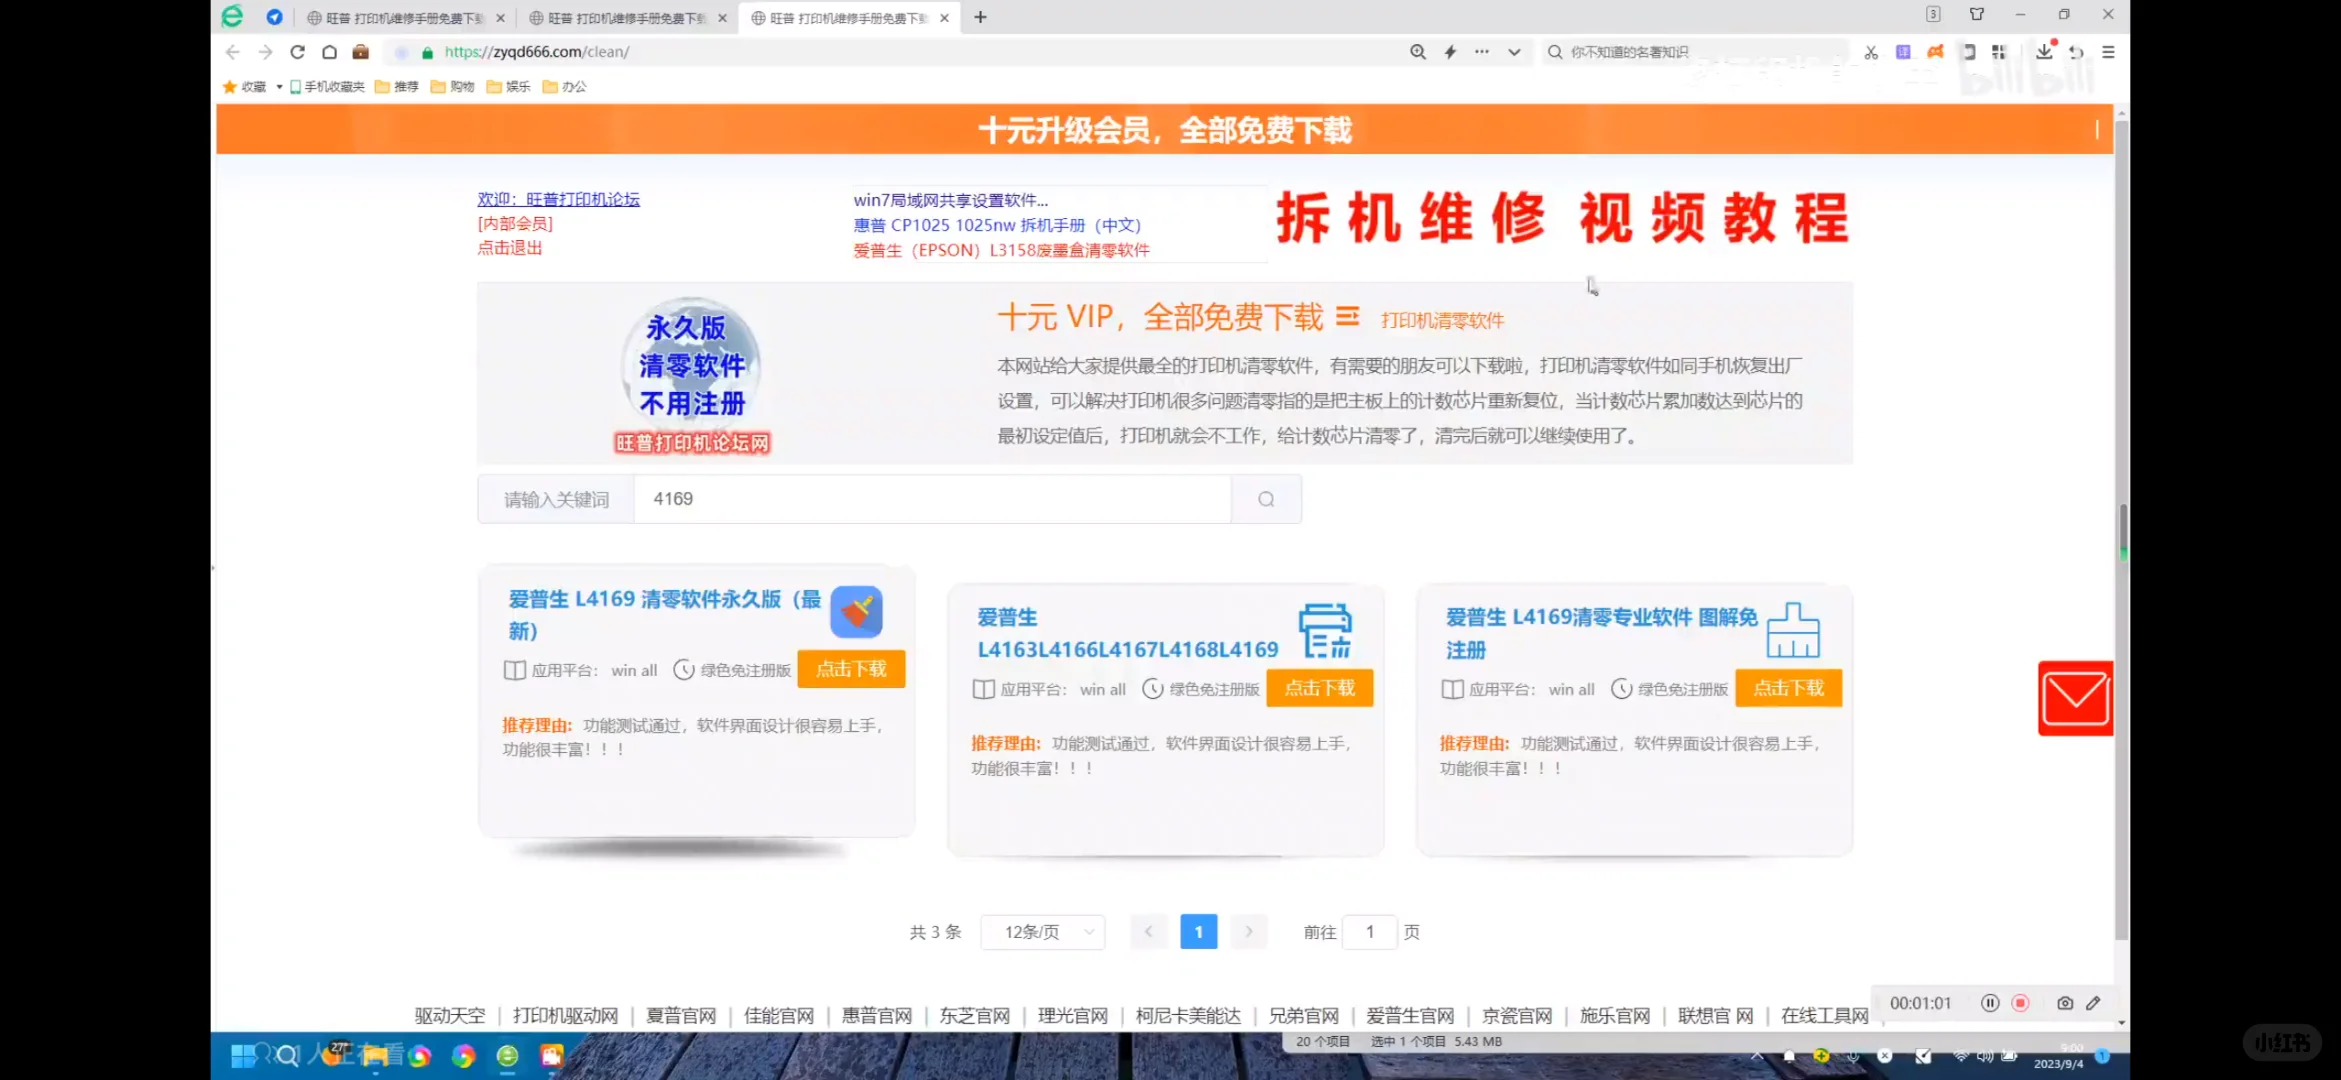The width and height of the screenshot is (2341, 1080).
Task: Click 点击下载 on 爱普生 L4169 永久版 card
Action: [x=851, y=668]
